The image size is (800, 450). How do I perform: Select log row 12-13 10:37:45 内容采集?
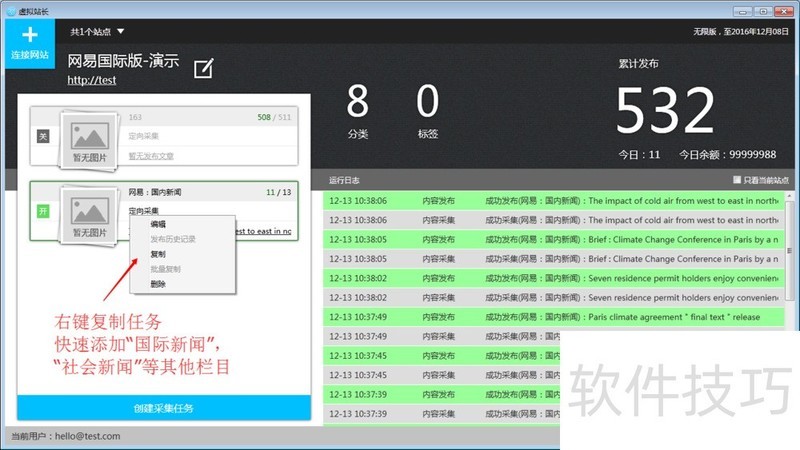click(442, 376)
